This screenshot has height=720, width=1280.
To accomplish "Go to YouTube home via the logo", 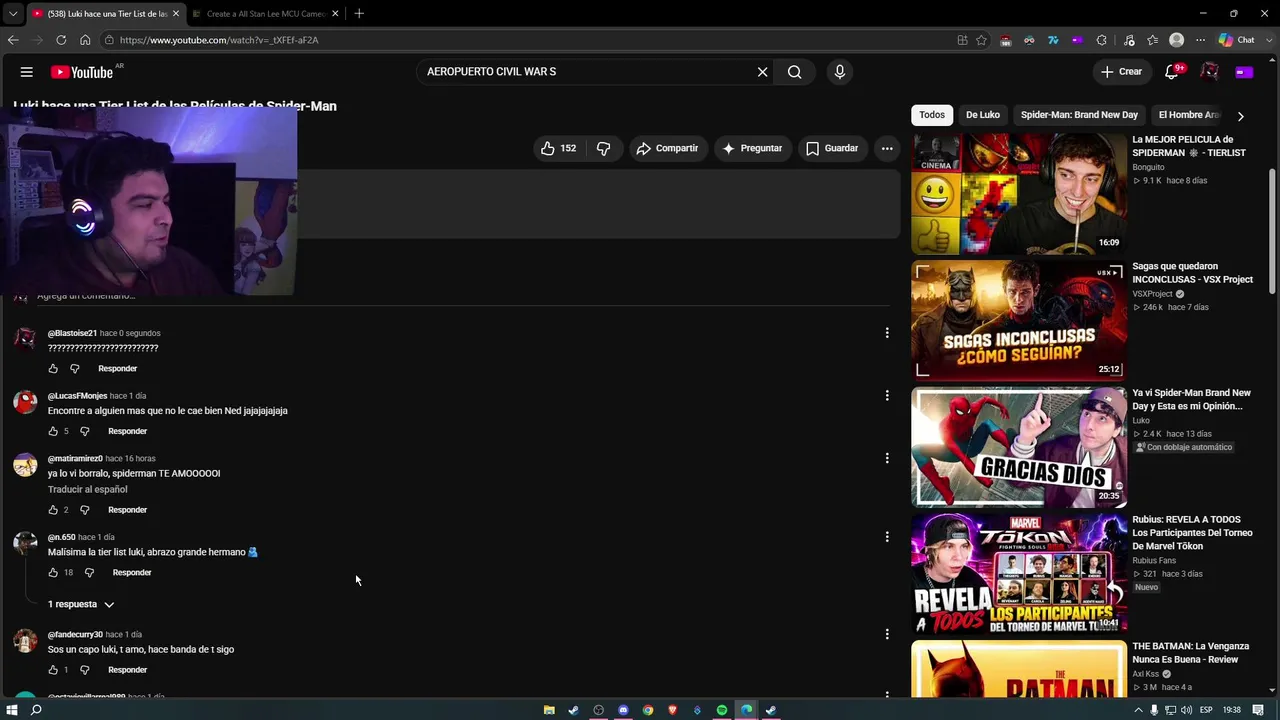I will (x=82, y=72).
